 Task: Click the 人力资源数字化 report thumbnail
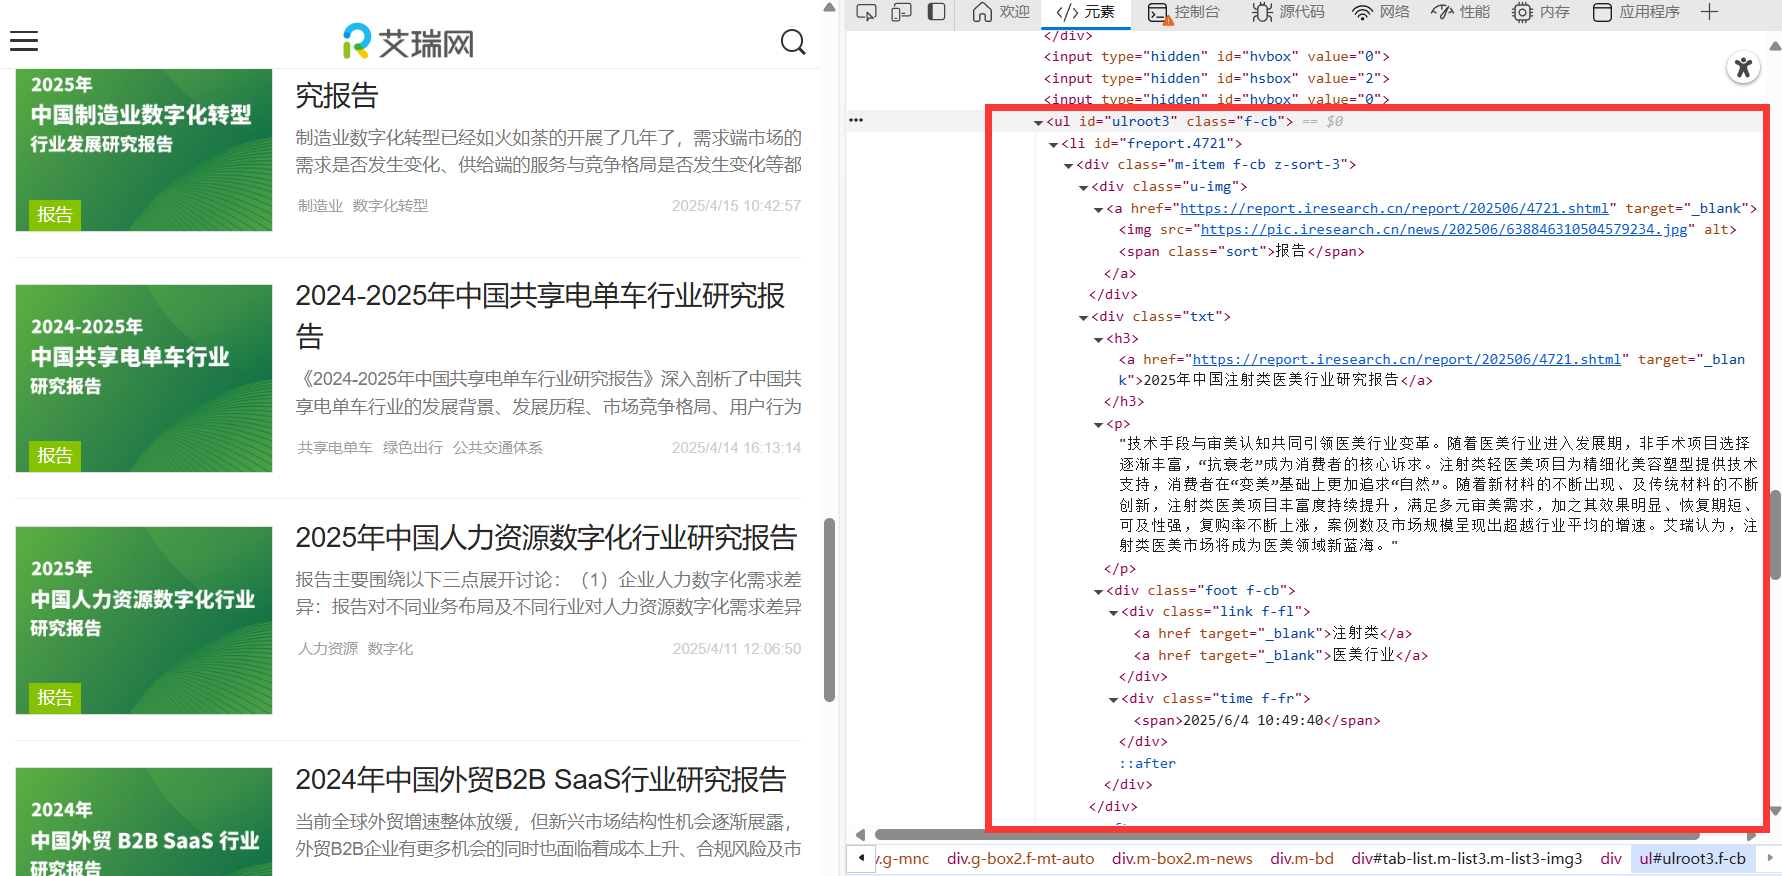(144, 620)
